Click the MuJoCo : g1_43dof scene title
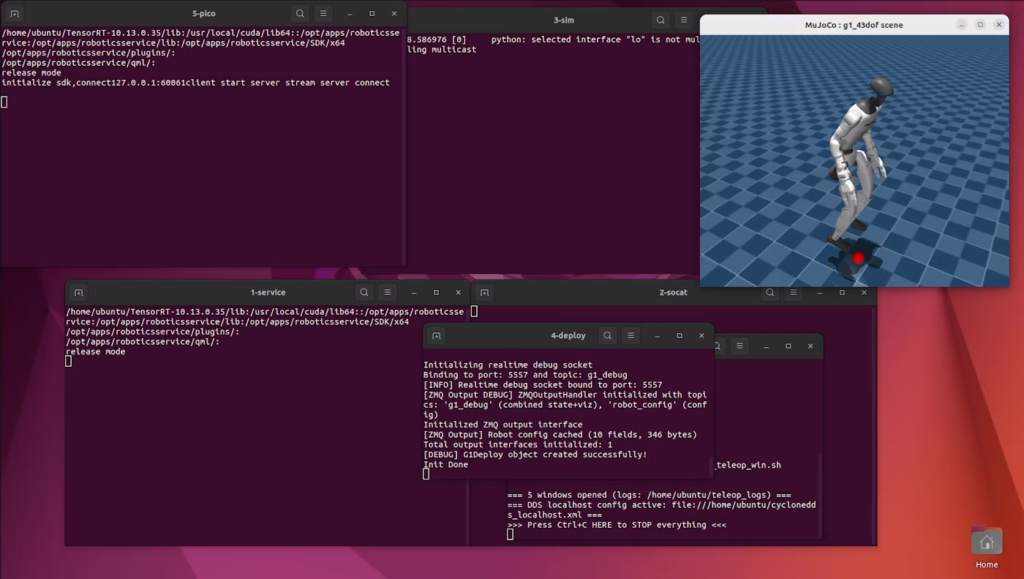The height and width of the screenshot is (579, 1024). [x=854, y=25]
